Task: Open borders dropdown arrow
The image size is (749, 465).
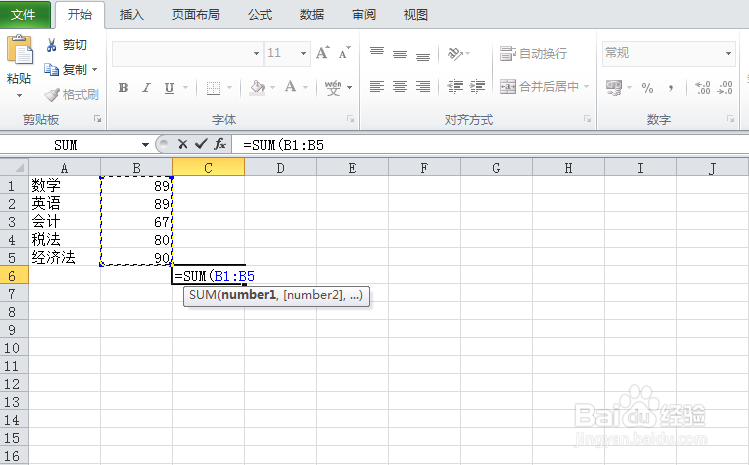Action: pyautogui.click(x=229, y=88)
